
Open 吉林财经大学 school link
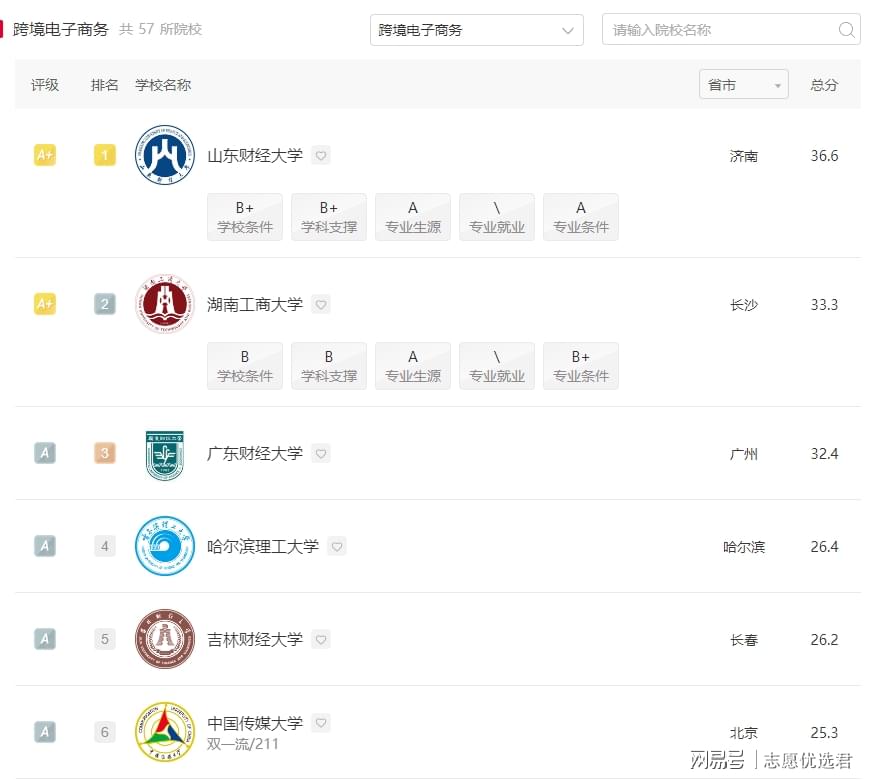click(255, 639)
